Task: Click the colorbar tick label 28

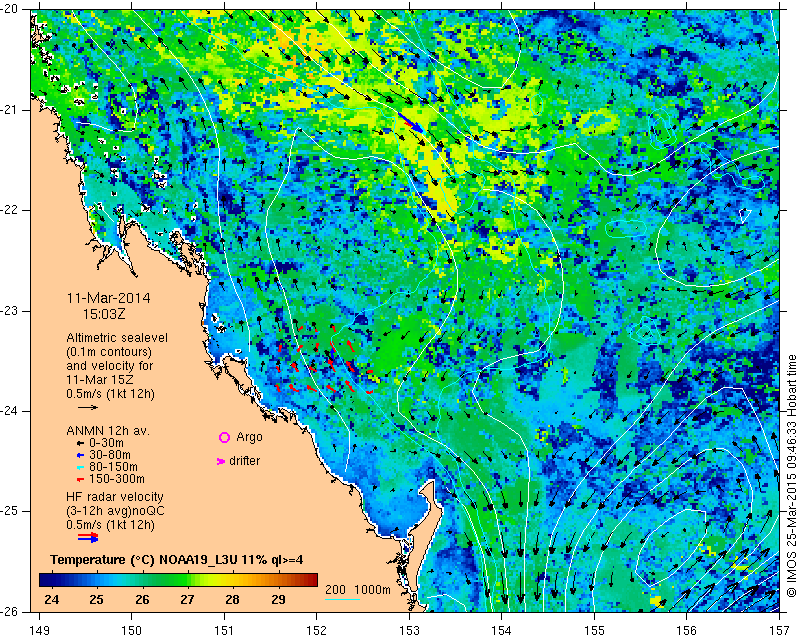Action: [233, 599]
